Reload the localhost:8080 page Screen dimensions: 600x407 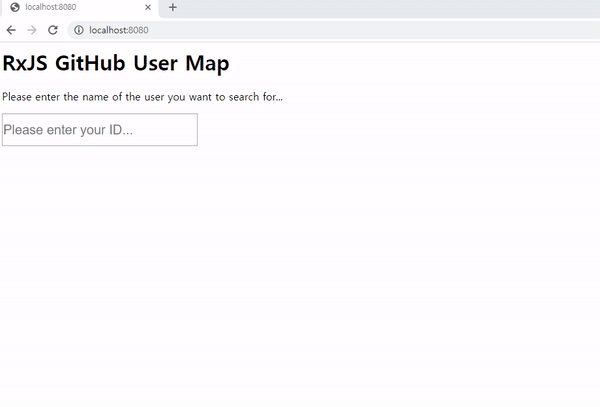[53, 30]
